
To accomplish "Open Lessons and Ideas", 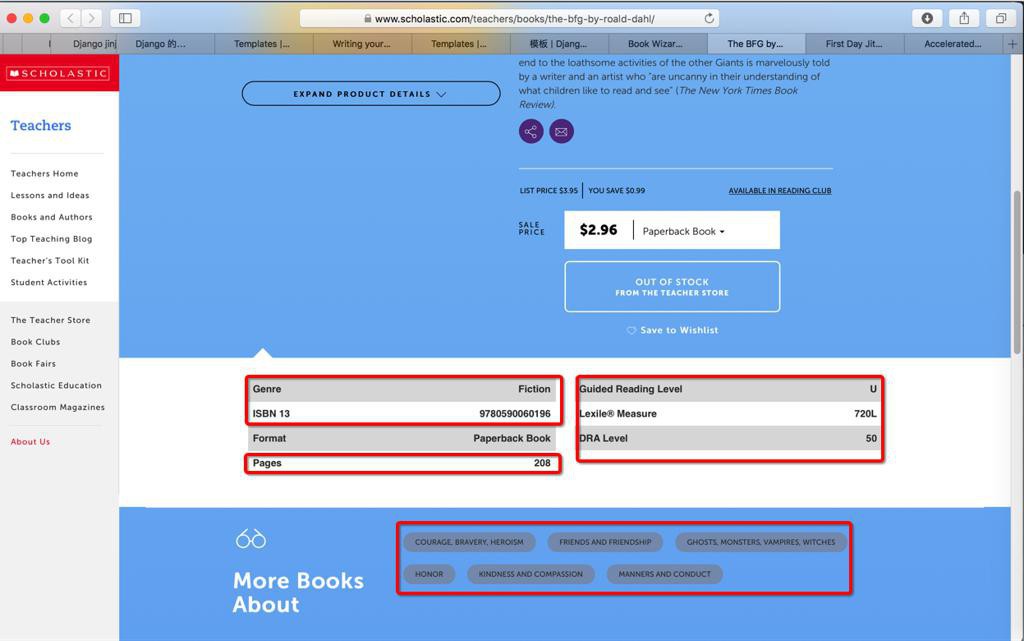I will pos(50,195).
